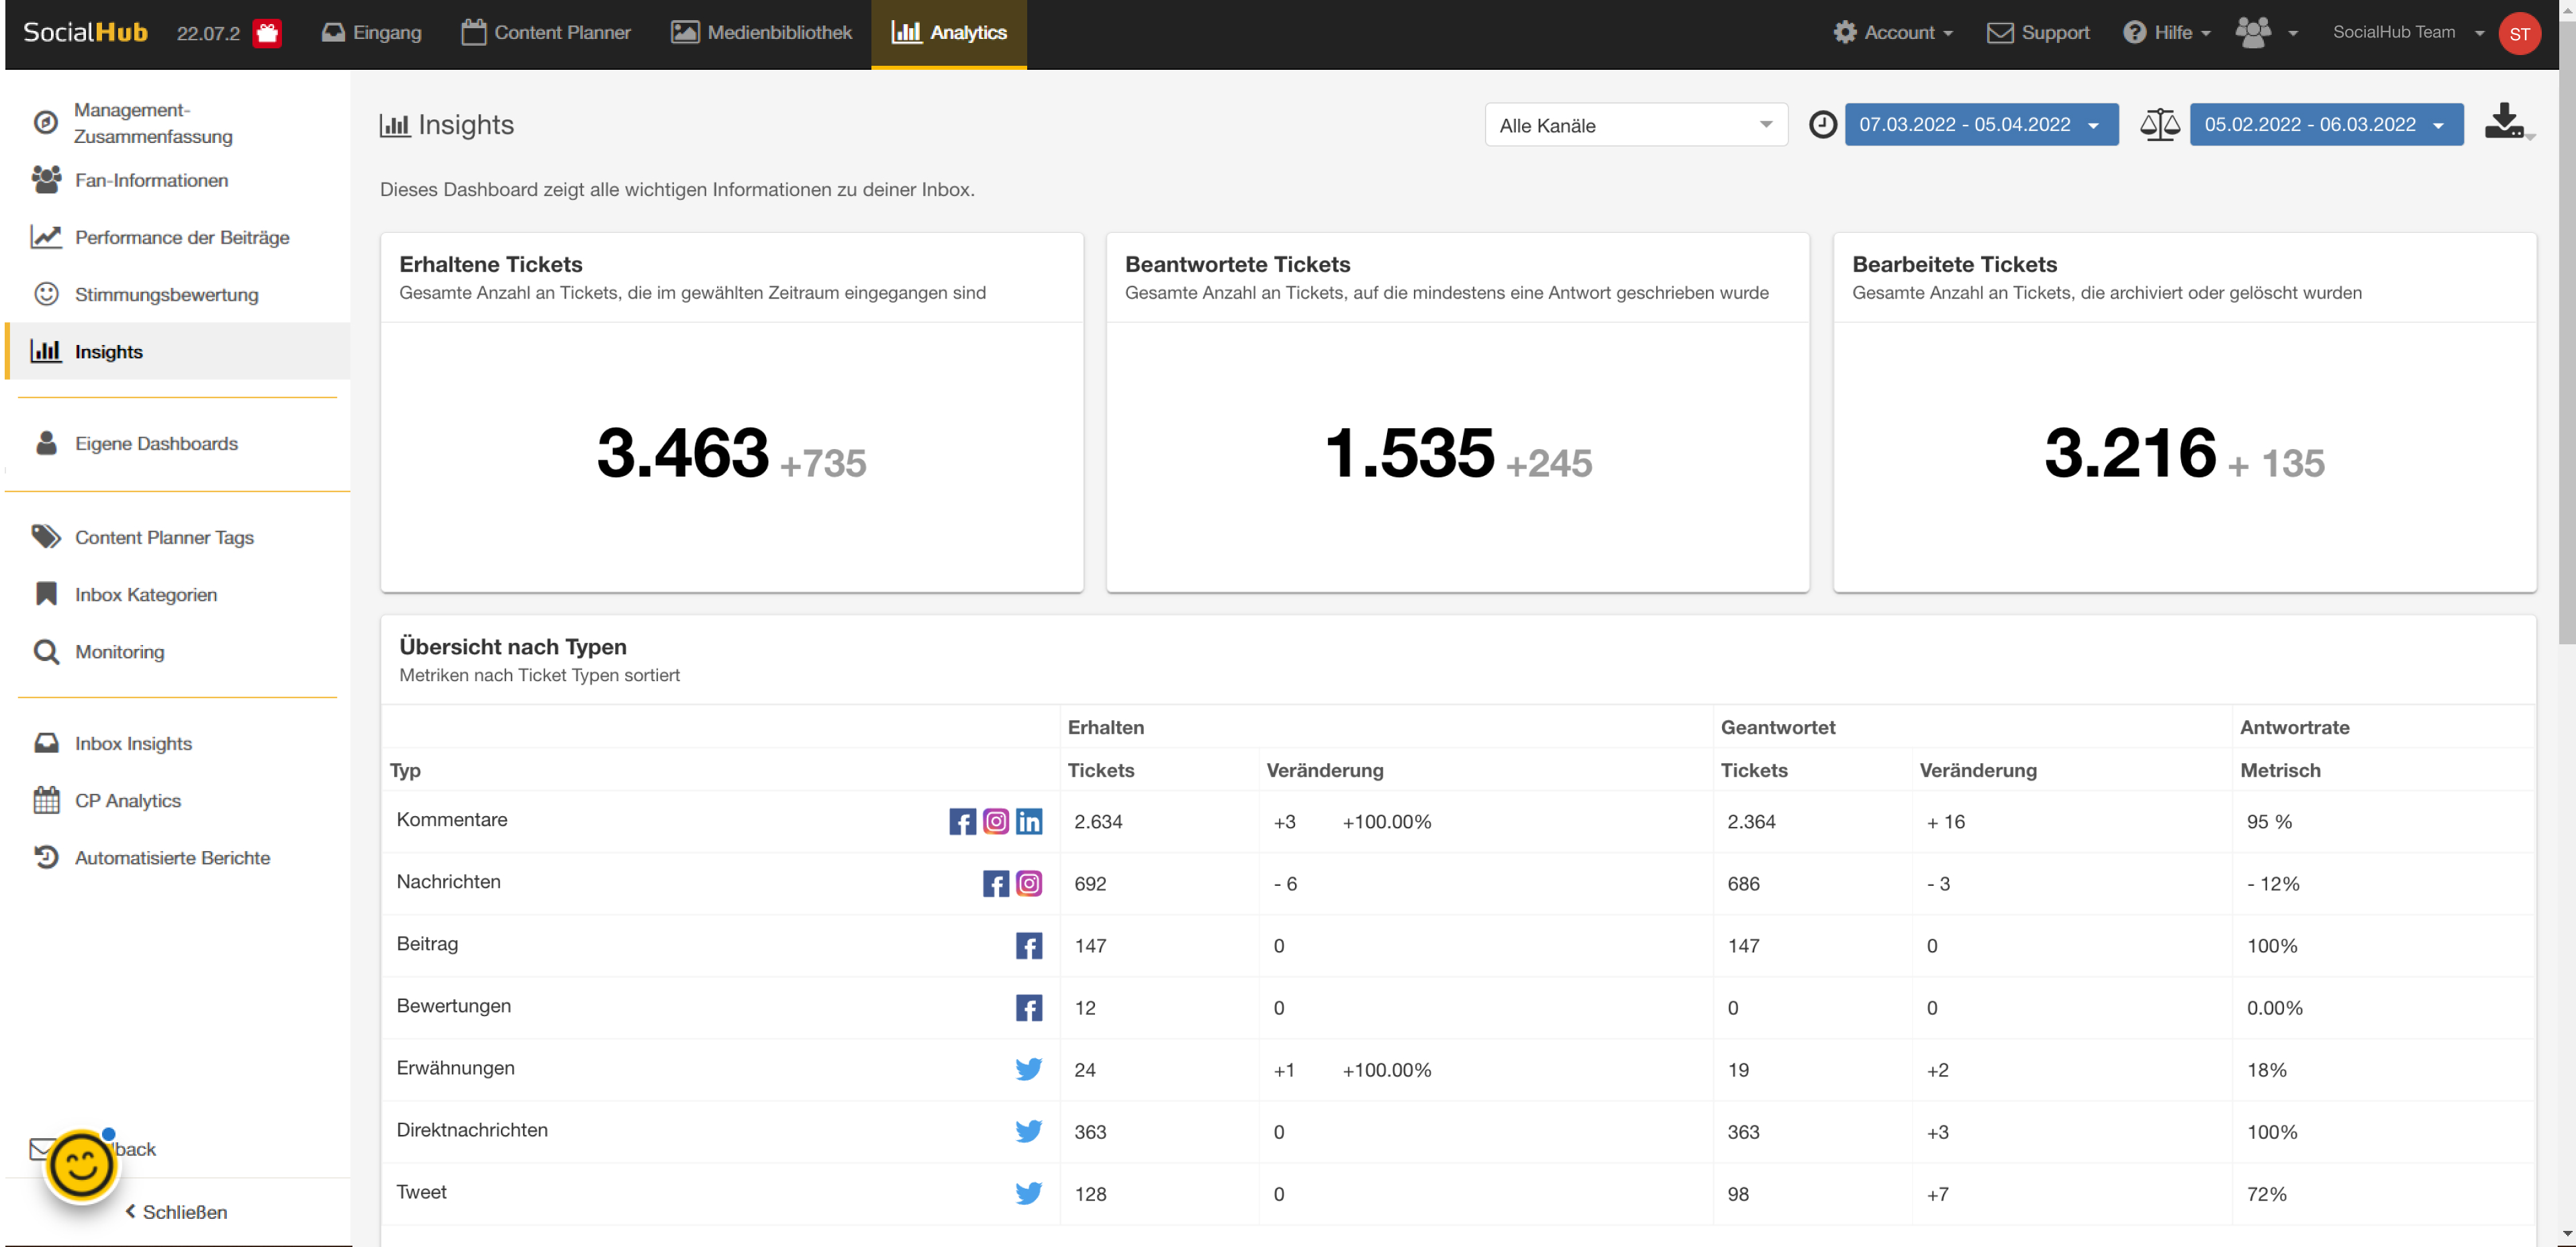
Task: Click the red gift icon near version number
Action: pos(267,33)
